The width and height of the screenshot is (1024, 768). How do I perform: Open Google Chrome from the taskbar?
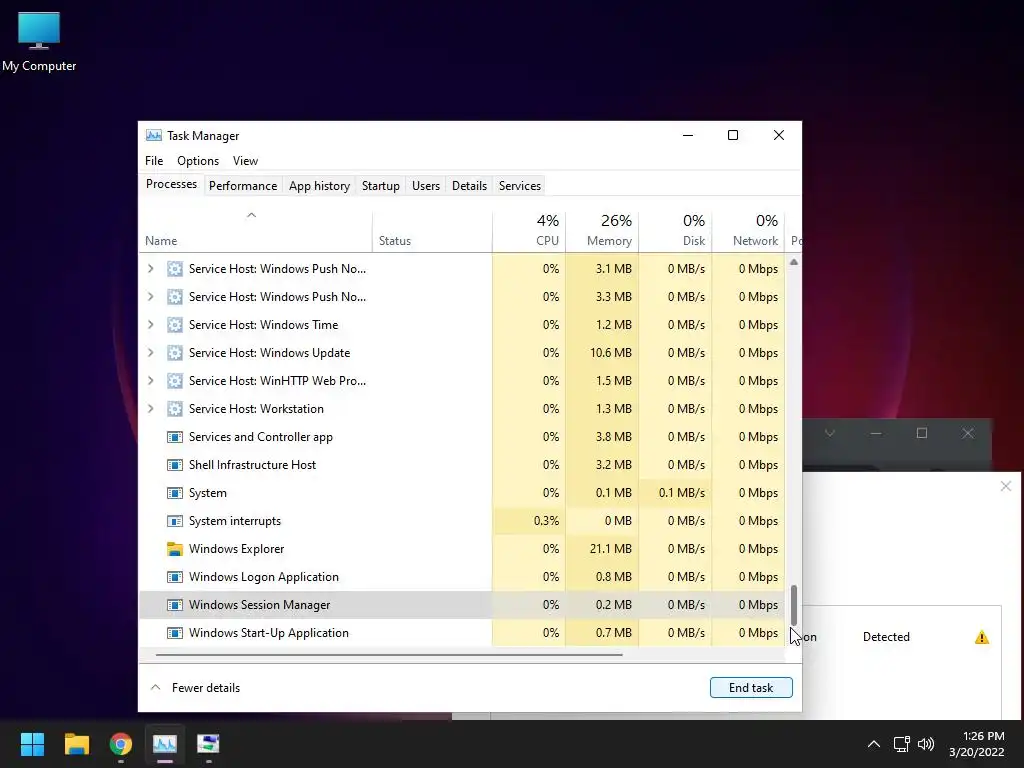(x=121, y=744)
